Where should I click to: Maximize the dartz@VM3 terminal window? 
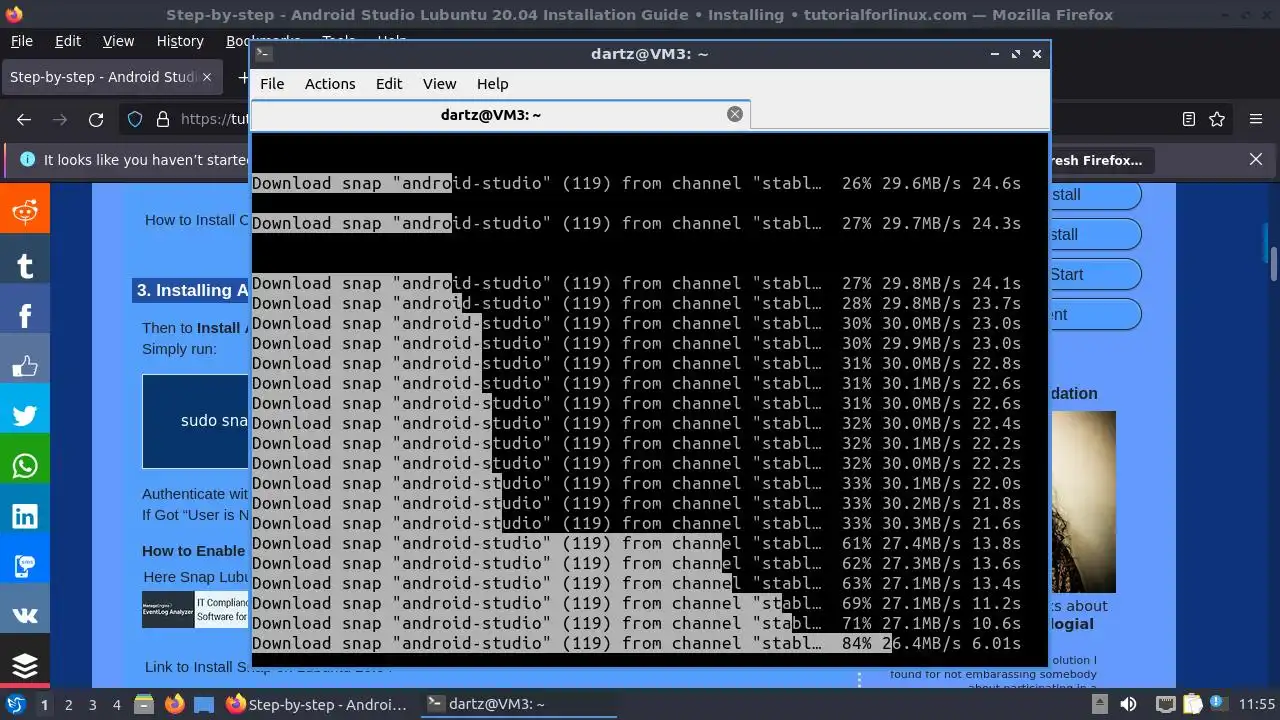click(x=1016, y=54)
